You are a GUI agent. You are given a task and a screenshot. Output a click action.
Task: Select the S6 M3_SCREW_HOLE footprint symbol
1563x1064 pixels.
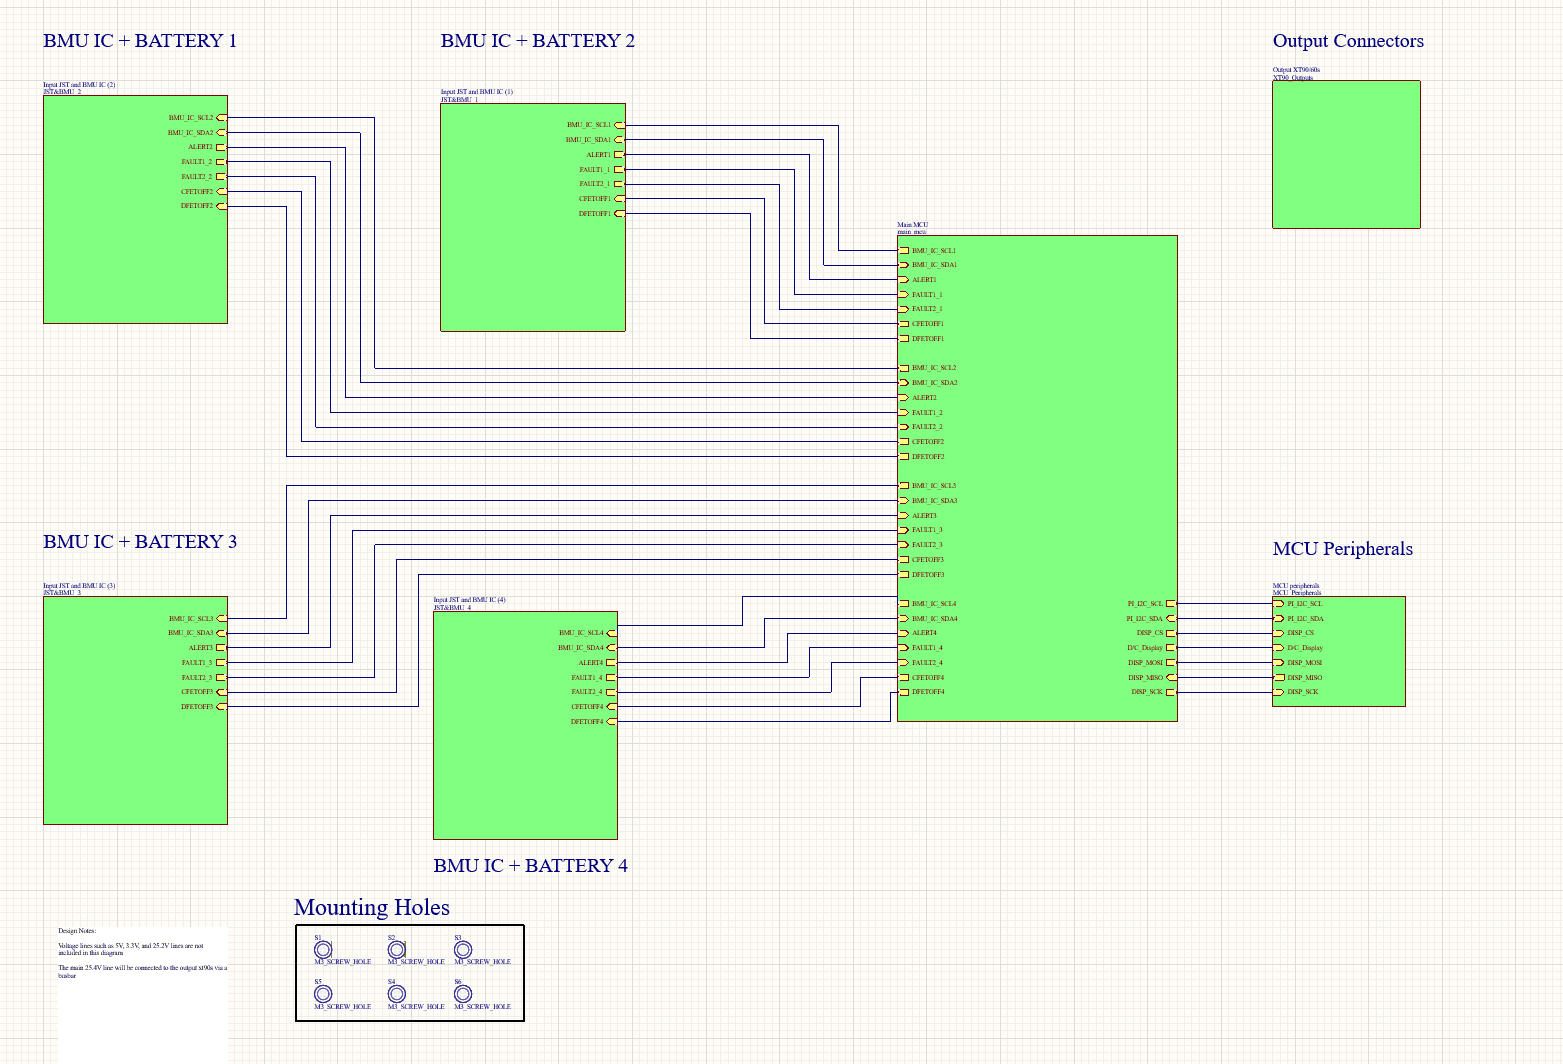click(465, 993)
